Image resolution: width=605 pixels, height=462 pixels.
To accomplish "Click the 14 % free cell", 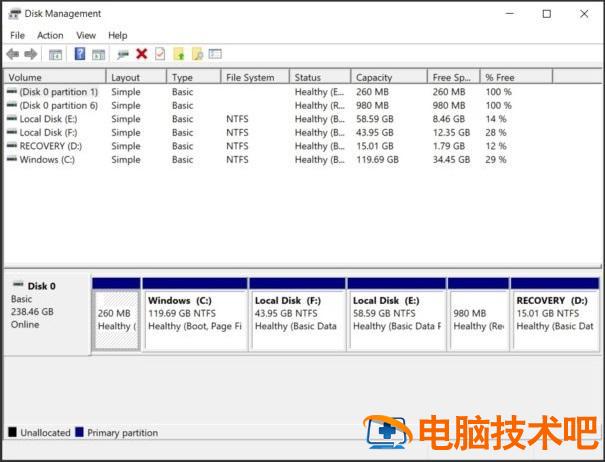I will pos(496,119).
